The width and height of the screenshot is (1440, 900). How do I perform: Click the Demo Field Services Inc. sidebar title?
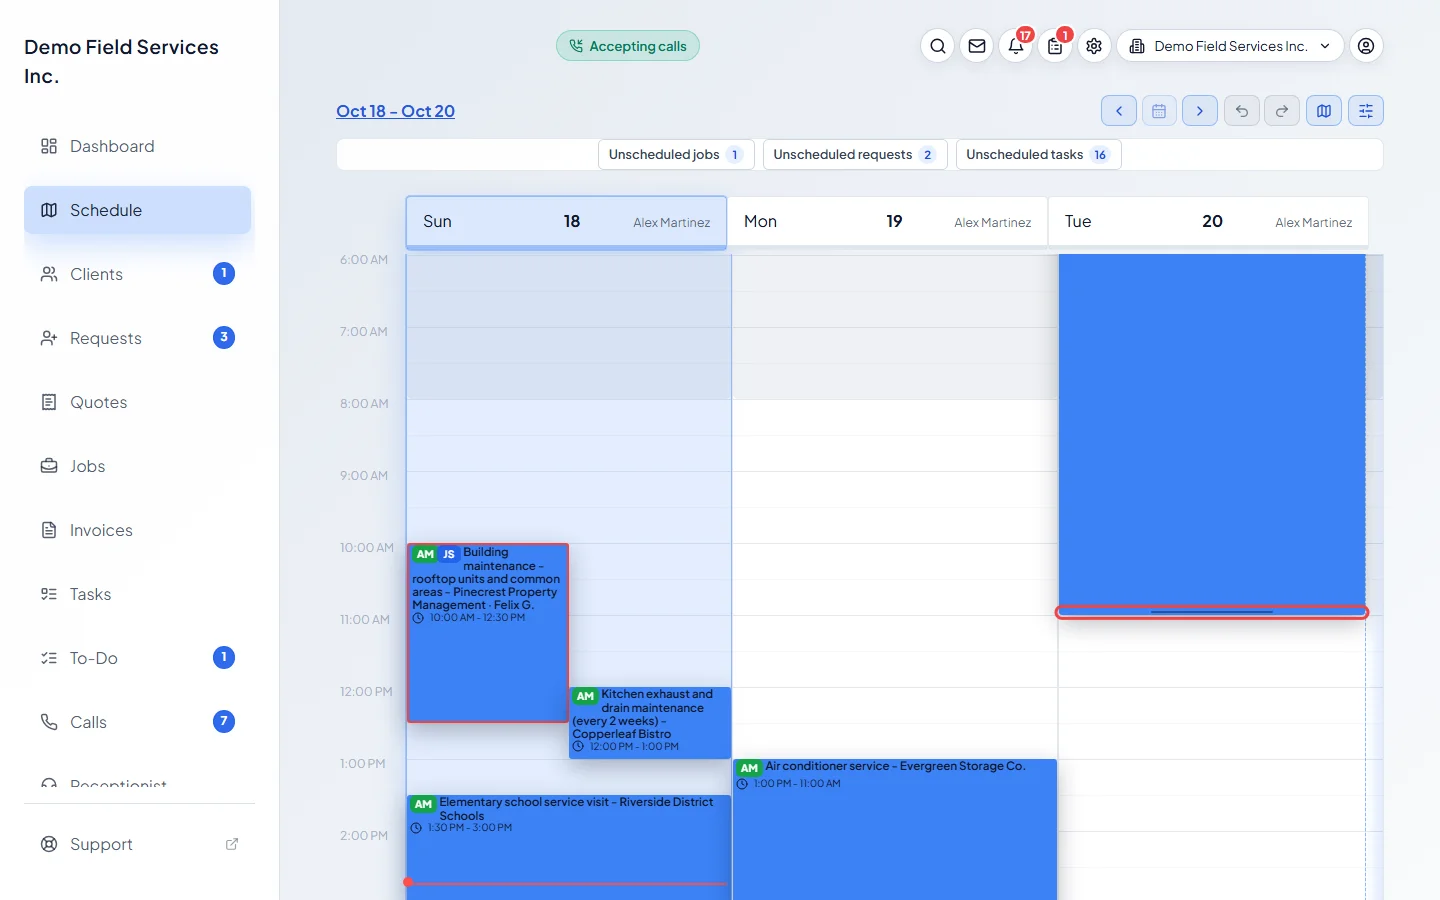point(121,61)
